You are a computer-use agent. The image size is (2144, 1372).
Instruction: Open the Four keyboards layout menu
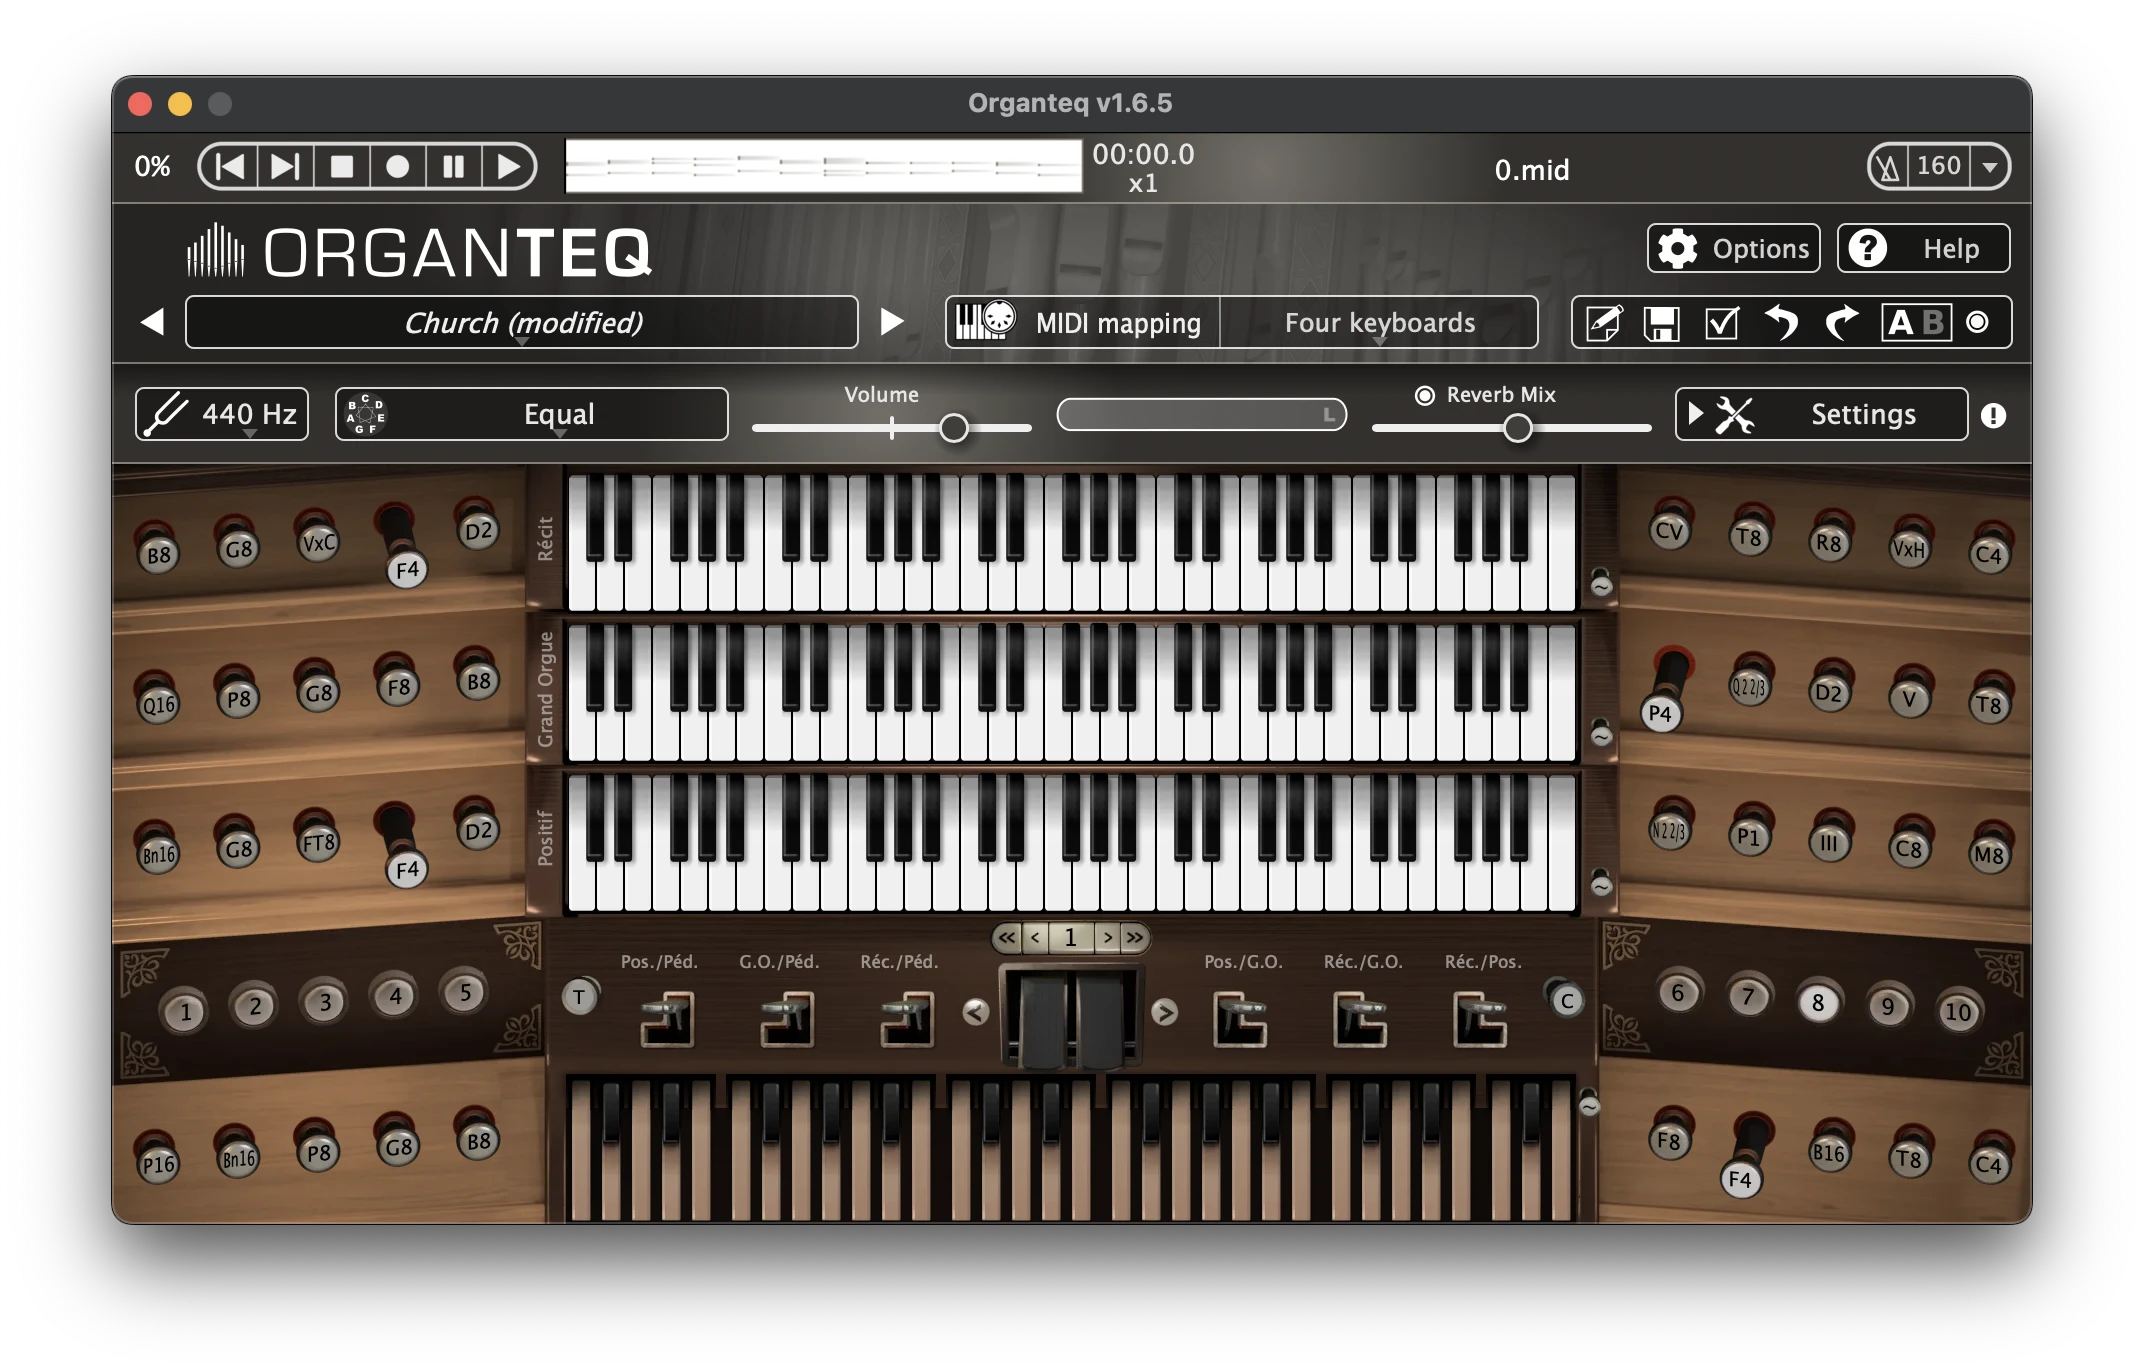(x=1379, y=323)
